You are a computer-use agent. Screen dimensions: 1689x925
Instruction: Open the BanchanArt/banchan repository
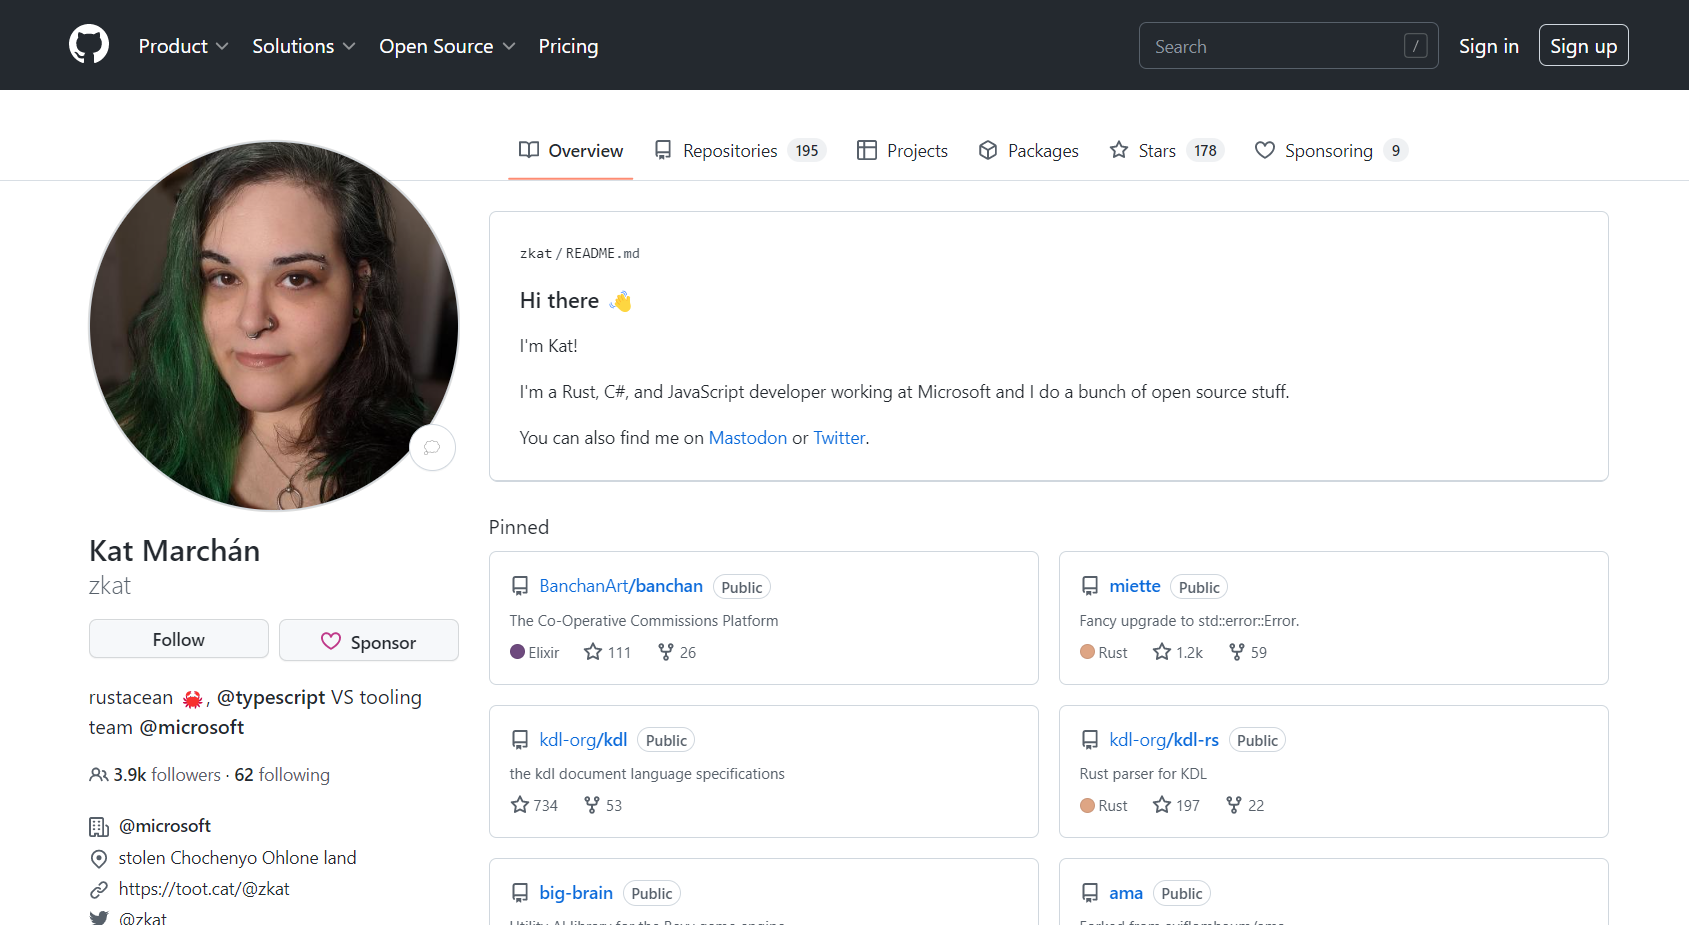coord(621,586)
